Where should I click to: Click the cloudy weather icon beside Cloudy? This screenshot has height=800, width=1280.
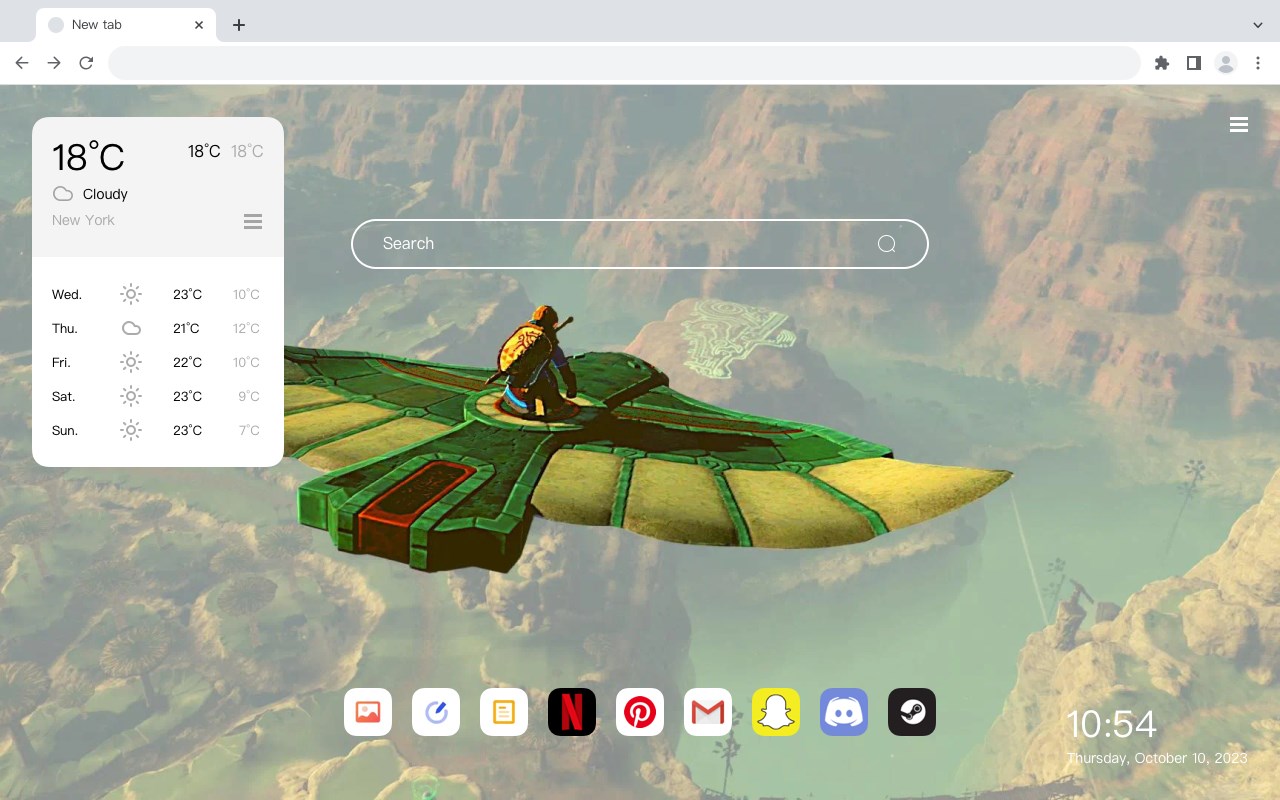tap(63, 194)
